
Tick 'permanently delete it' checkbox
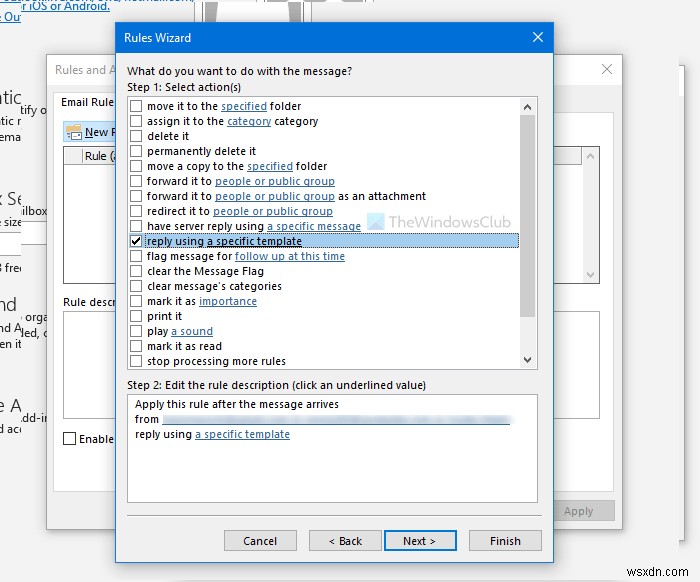point(136,151)
